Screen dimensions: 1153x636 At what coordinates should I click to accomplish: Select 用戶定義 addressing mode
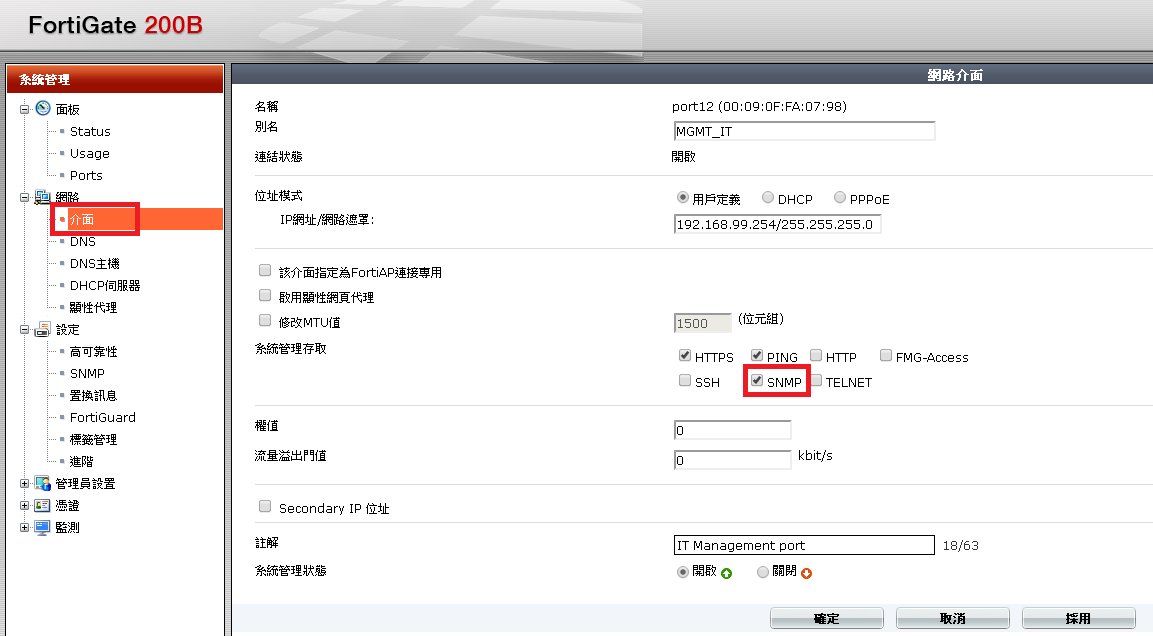pyautogui.click(x=682, y=197)
